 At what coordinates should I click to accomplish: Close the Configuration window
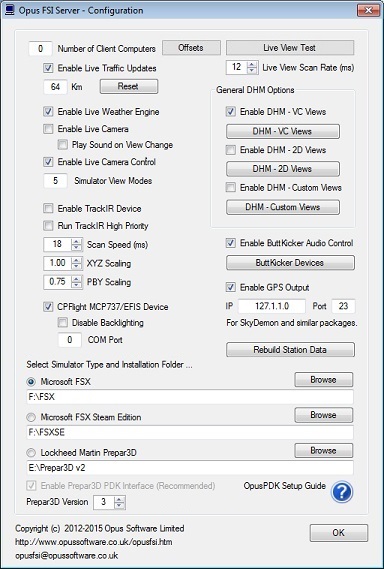pos(368,11)
